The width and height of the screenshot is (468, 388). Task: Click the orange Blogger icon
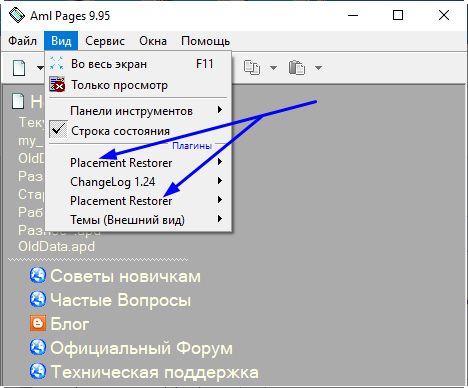pos(38,323)
